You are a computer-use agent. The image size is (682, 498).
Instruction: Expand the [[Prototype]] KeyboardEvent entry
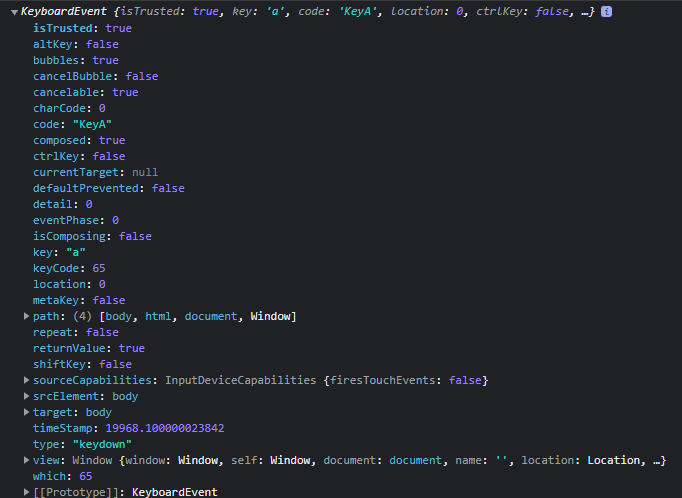26,492
